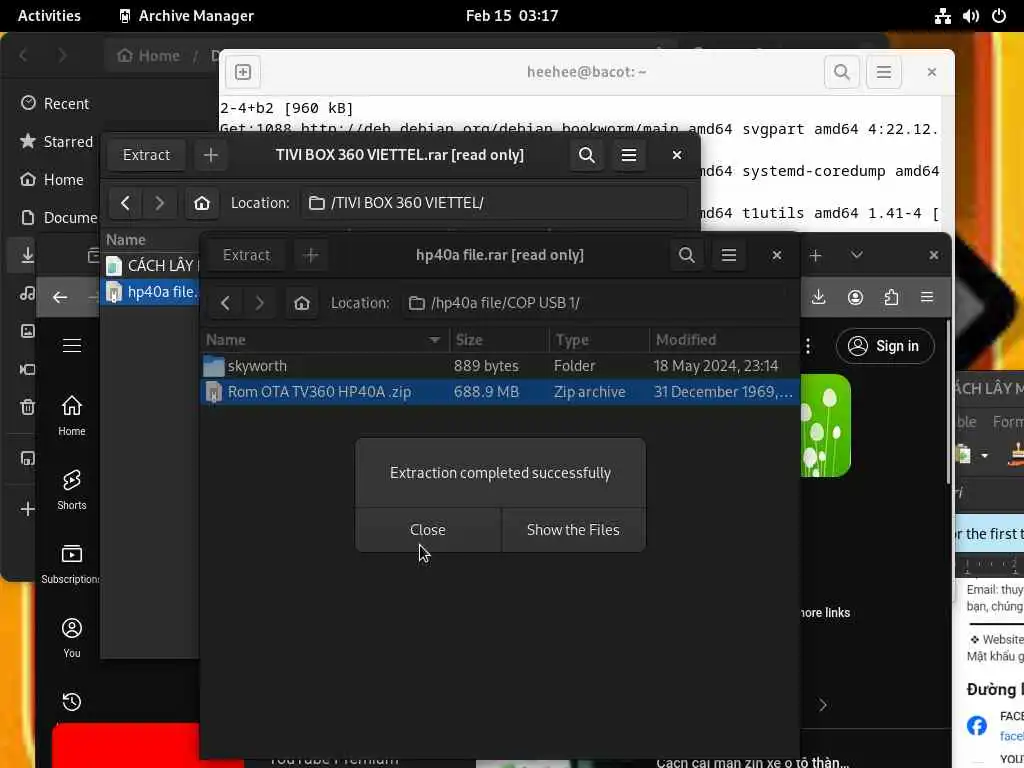Open Pictures folder icon in Files sidebar
The image size is (1024, 768).
click(27, 331)
